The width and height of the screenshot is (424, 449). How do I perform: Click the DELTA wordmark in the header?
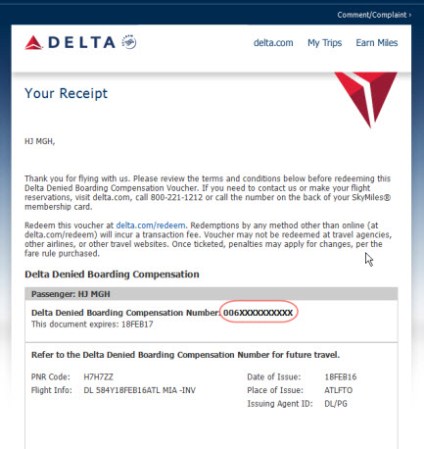(x=82, y=43)
